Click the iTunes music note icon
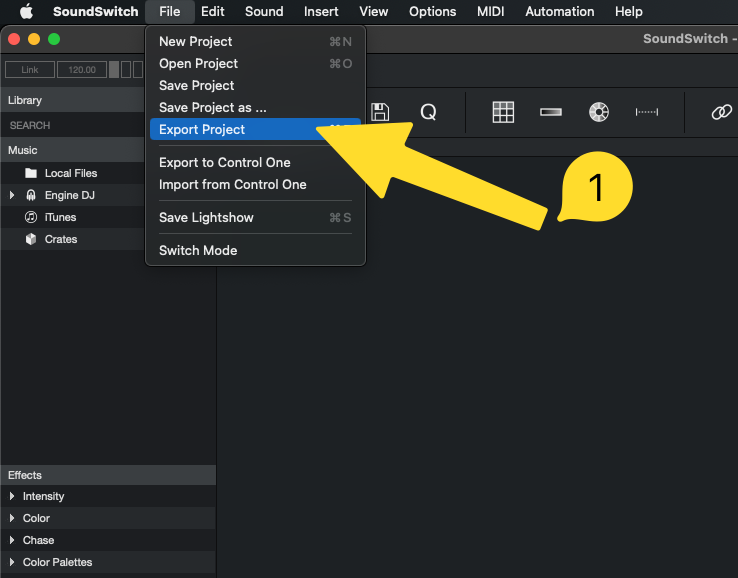This screenshot has height=578, width=738. coord(31,217)
